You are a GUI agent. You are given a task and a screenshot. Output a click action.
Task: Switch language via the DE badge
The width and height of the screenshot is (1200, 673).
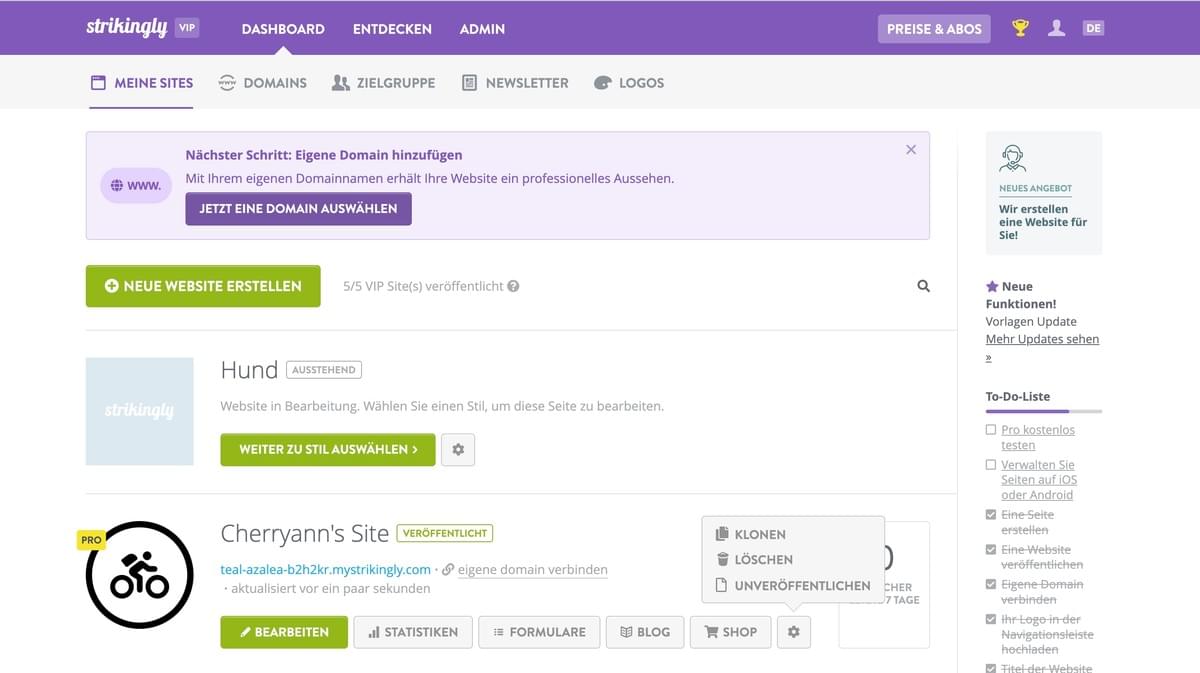[1093, 28]
